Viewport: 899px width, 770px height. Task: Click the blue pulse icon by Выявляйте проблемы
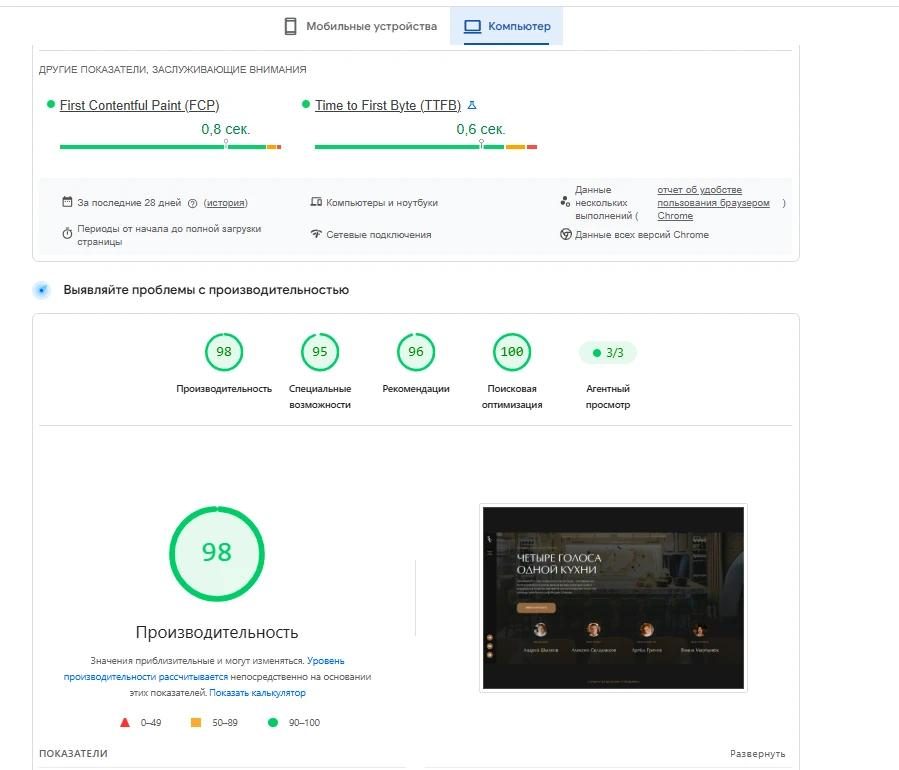42,290
